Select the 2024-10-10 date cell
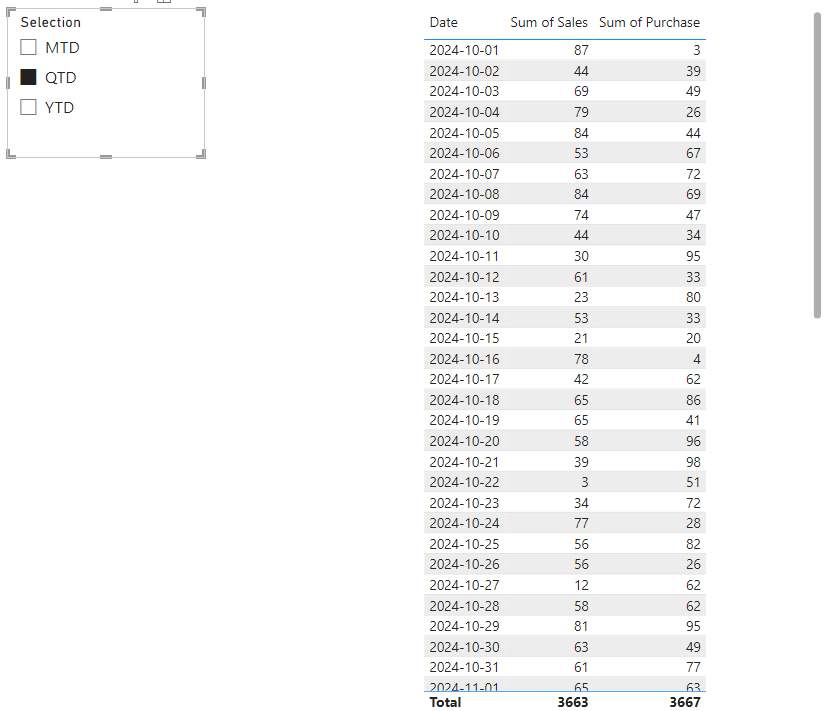 (464, 235)
